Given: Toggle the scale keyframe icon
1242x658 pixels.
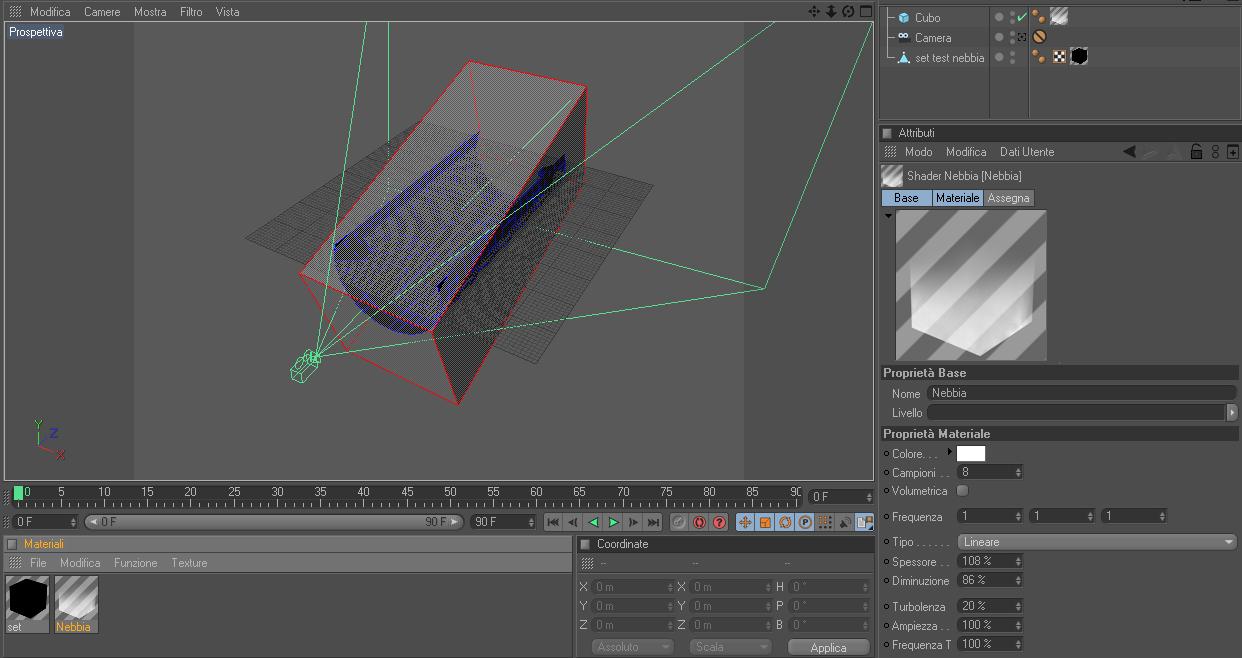Looking at the screenshot, I should pos(765,522).
